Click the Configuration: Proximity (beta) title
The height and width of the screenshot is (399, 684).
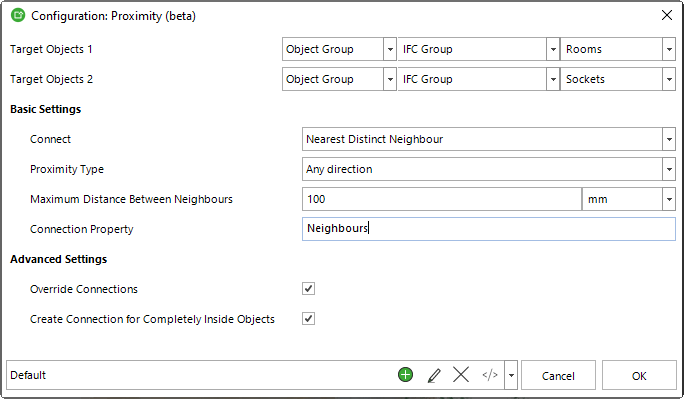pos(113,16)
